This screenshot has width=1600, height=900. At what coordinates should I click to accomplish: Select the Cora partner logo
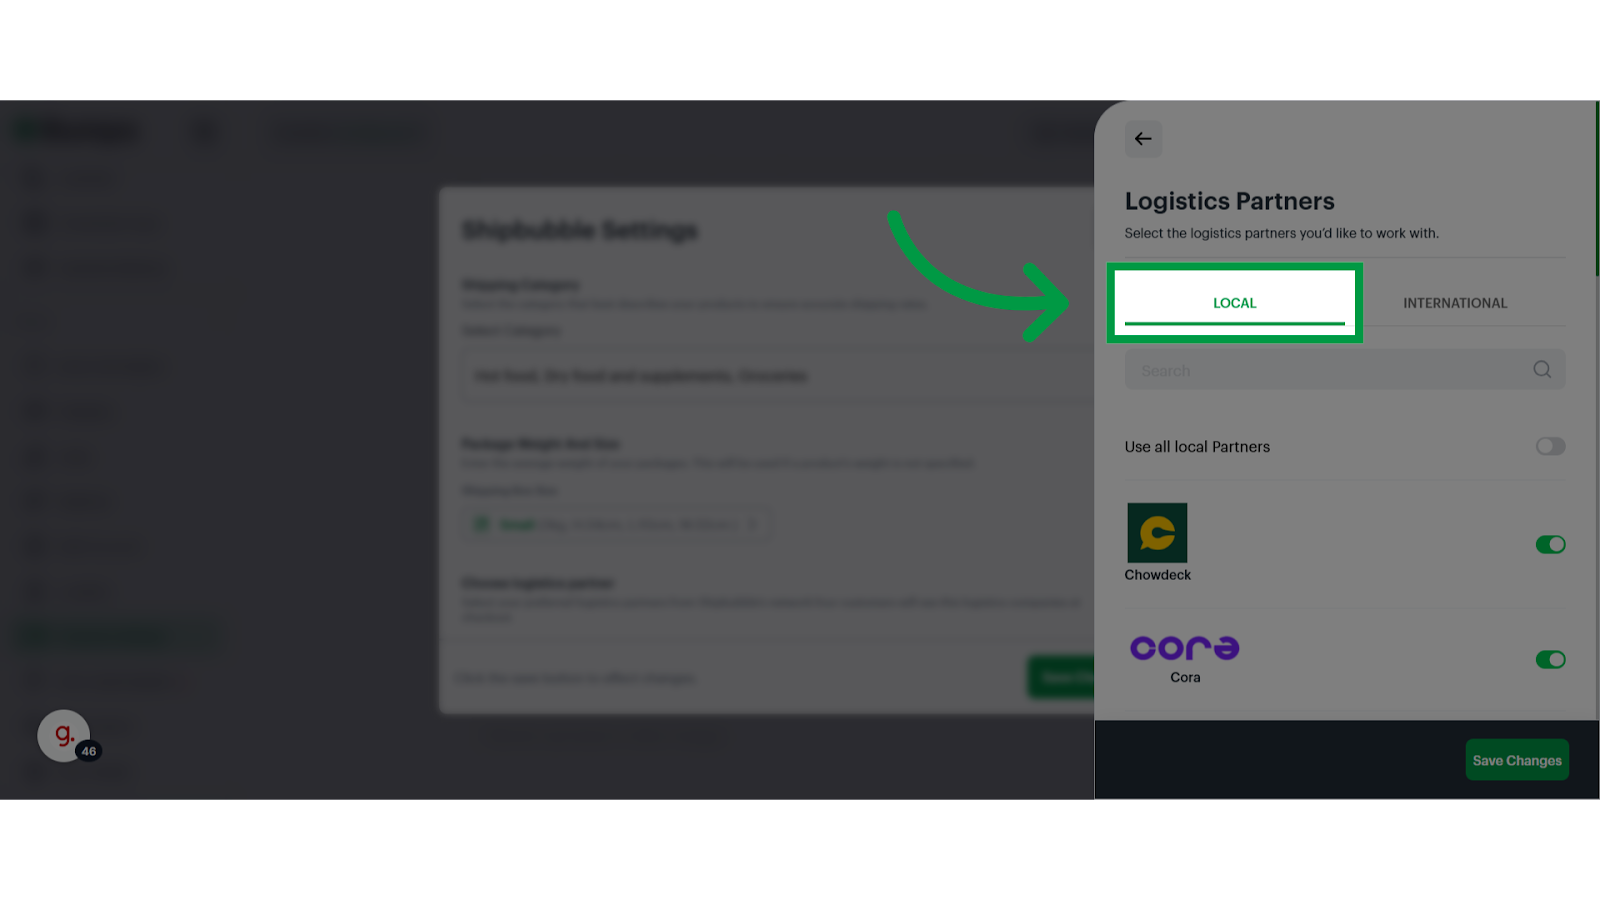(x=1185, y=648)
